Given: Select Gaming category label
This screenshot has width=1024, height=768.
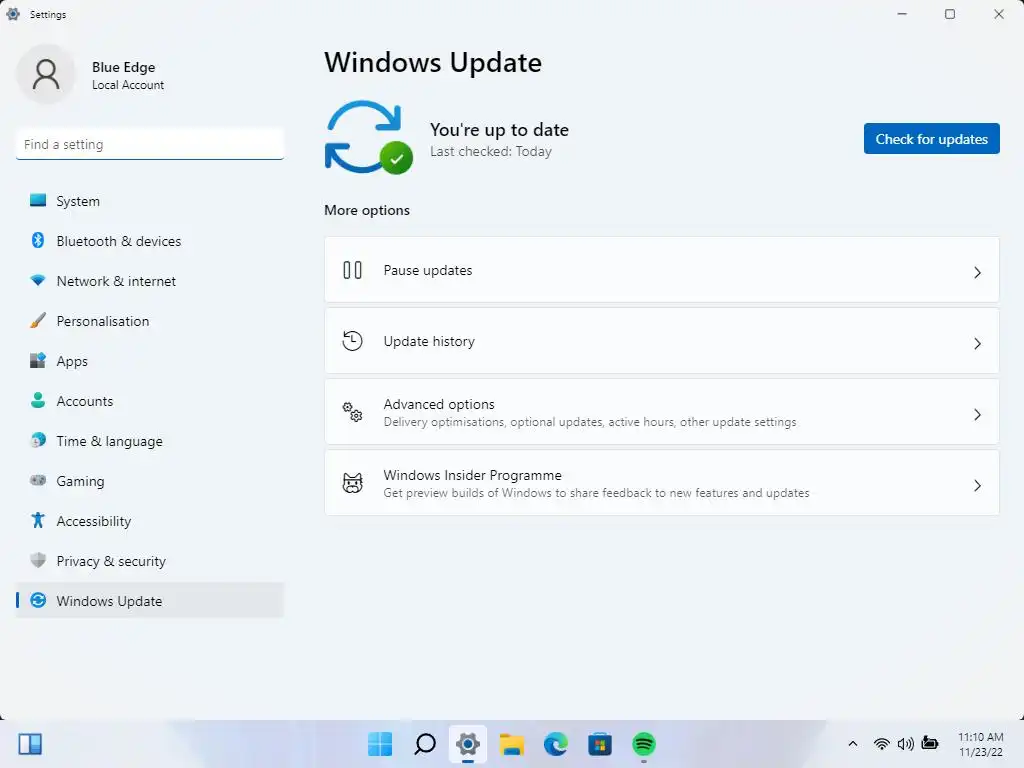Looking at the screenshot, I should 80,481.
